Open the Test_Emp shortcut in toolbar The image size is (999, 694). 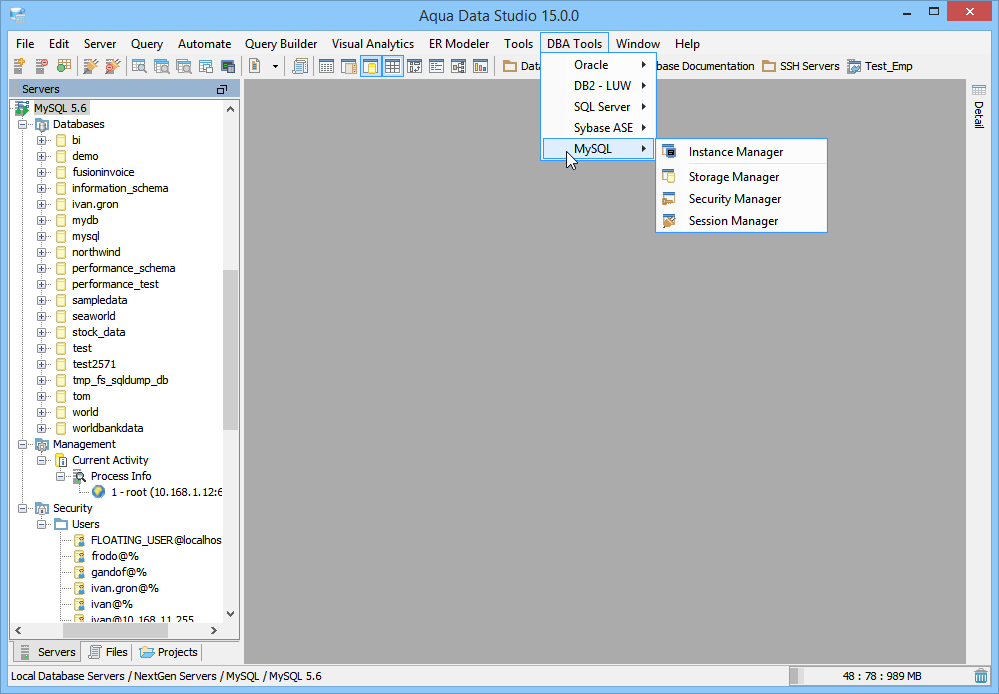880,66
